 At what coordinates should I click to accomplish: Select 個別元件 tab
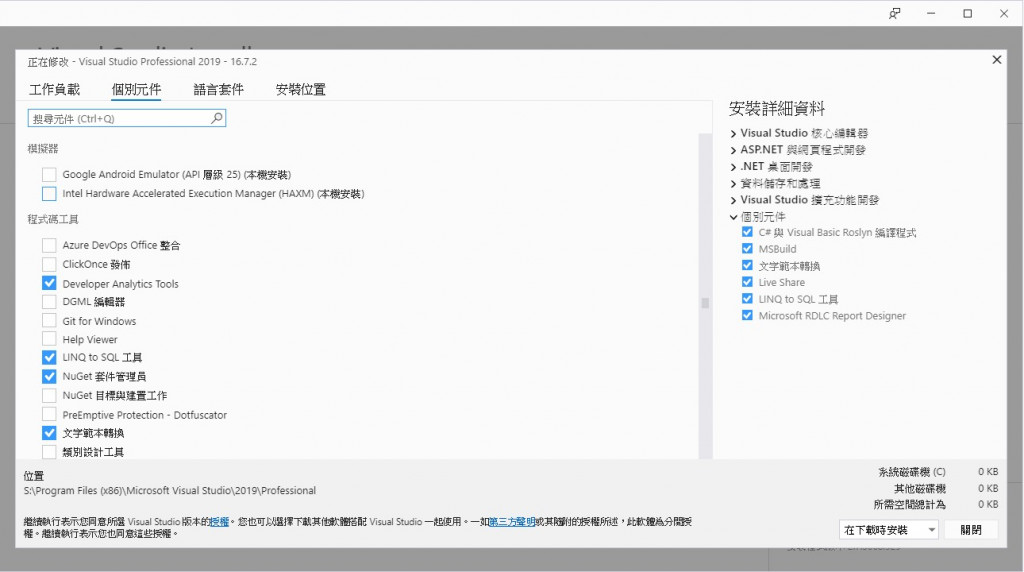click(136, 89)
